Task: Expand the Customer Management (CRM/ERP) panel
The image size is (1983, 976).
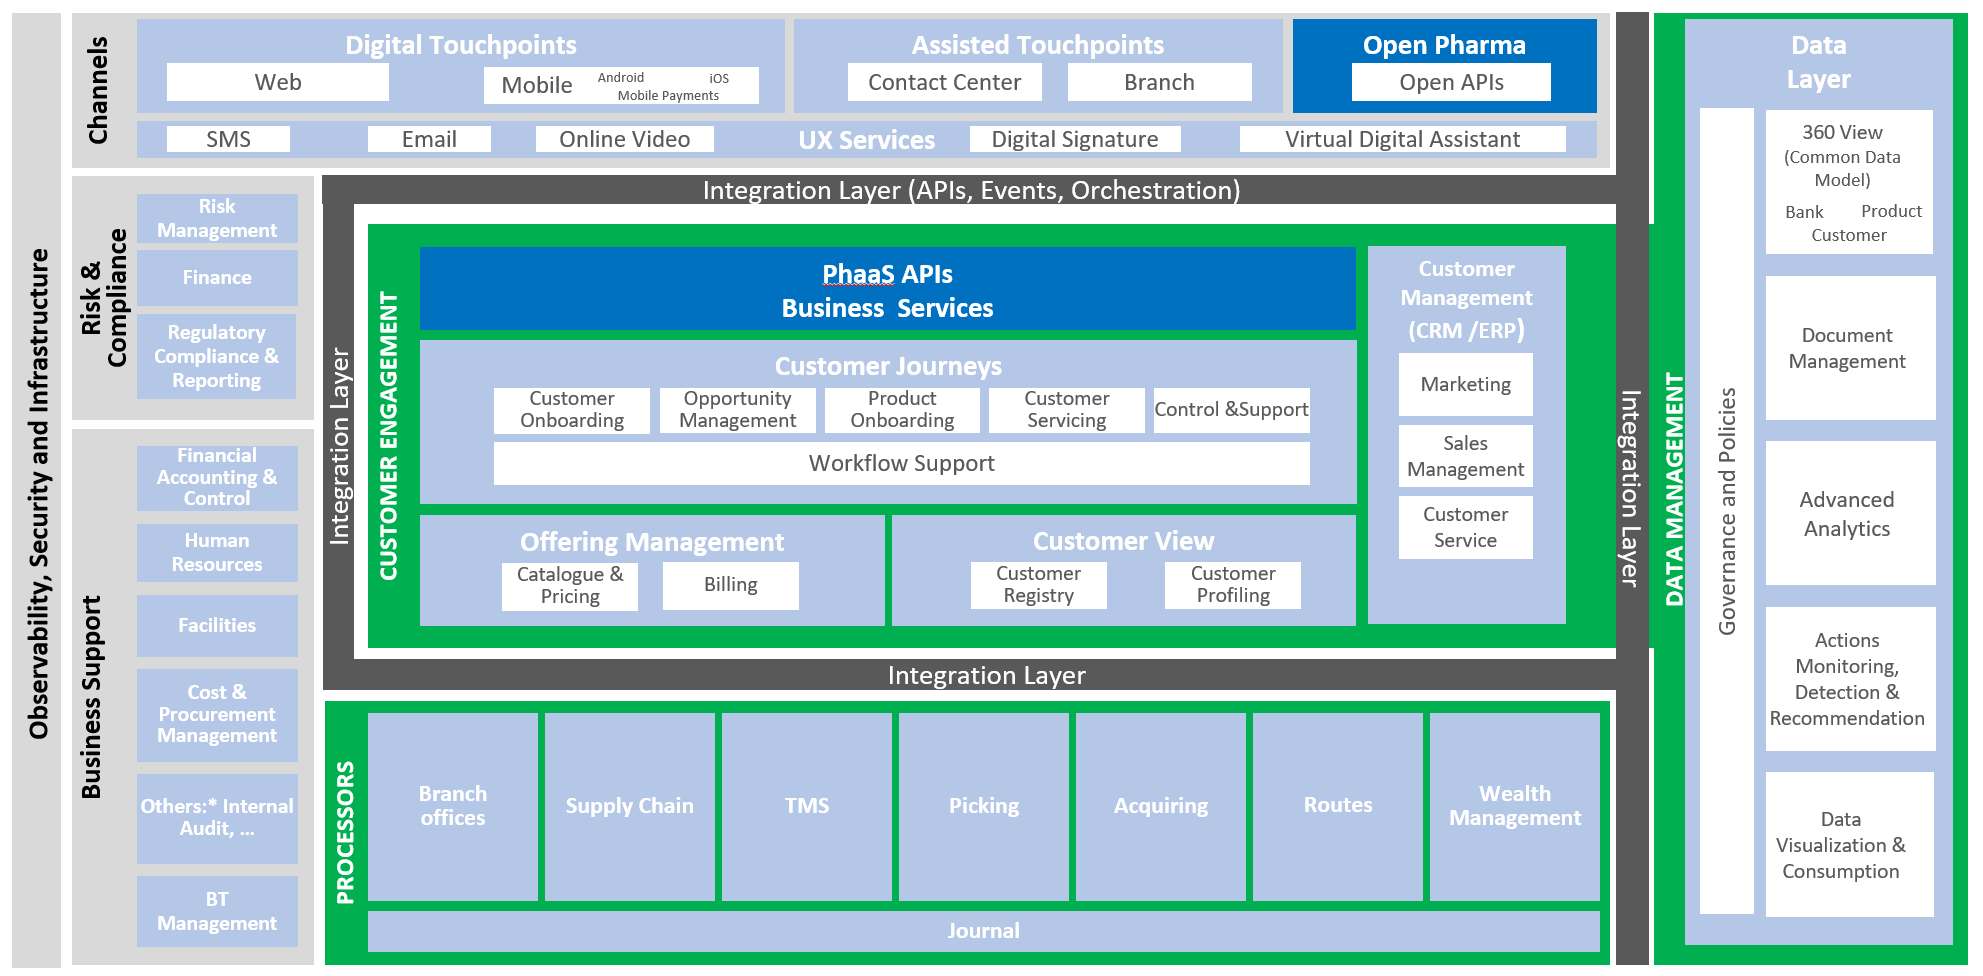Action: pos(1464,297)
